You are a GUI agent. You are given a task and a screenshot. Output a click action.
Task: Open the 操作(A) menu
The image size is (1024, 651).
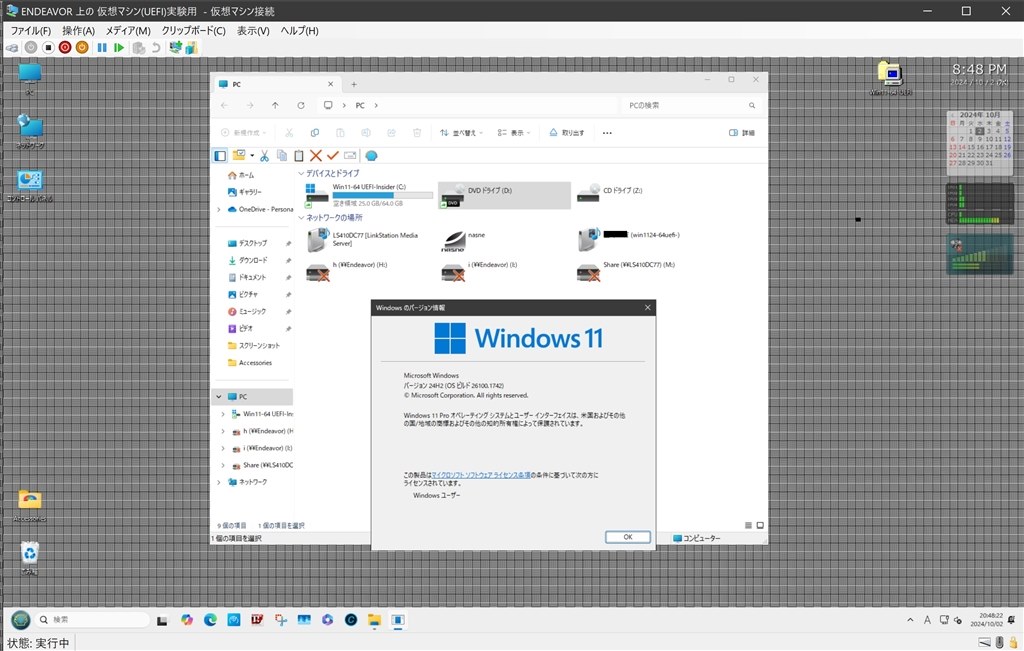click(78, 31)
